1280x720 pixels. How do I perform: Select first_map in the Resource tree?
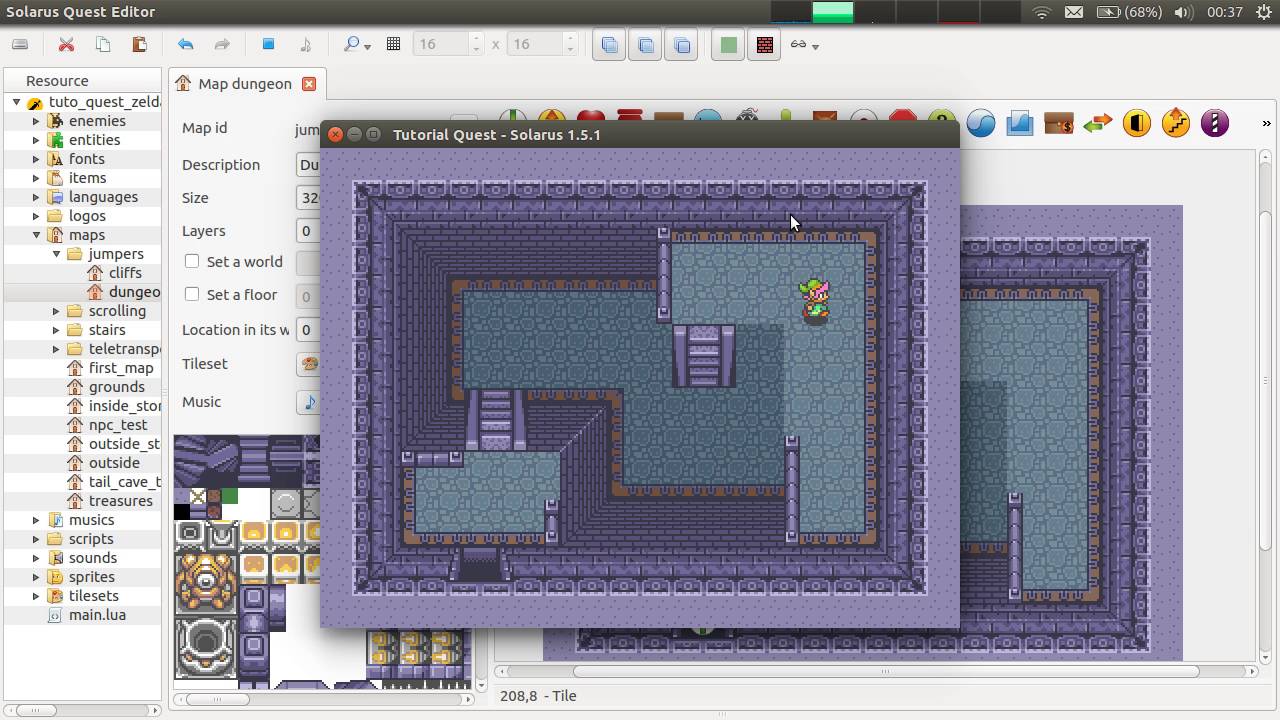click(x=121, y=368)
